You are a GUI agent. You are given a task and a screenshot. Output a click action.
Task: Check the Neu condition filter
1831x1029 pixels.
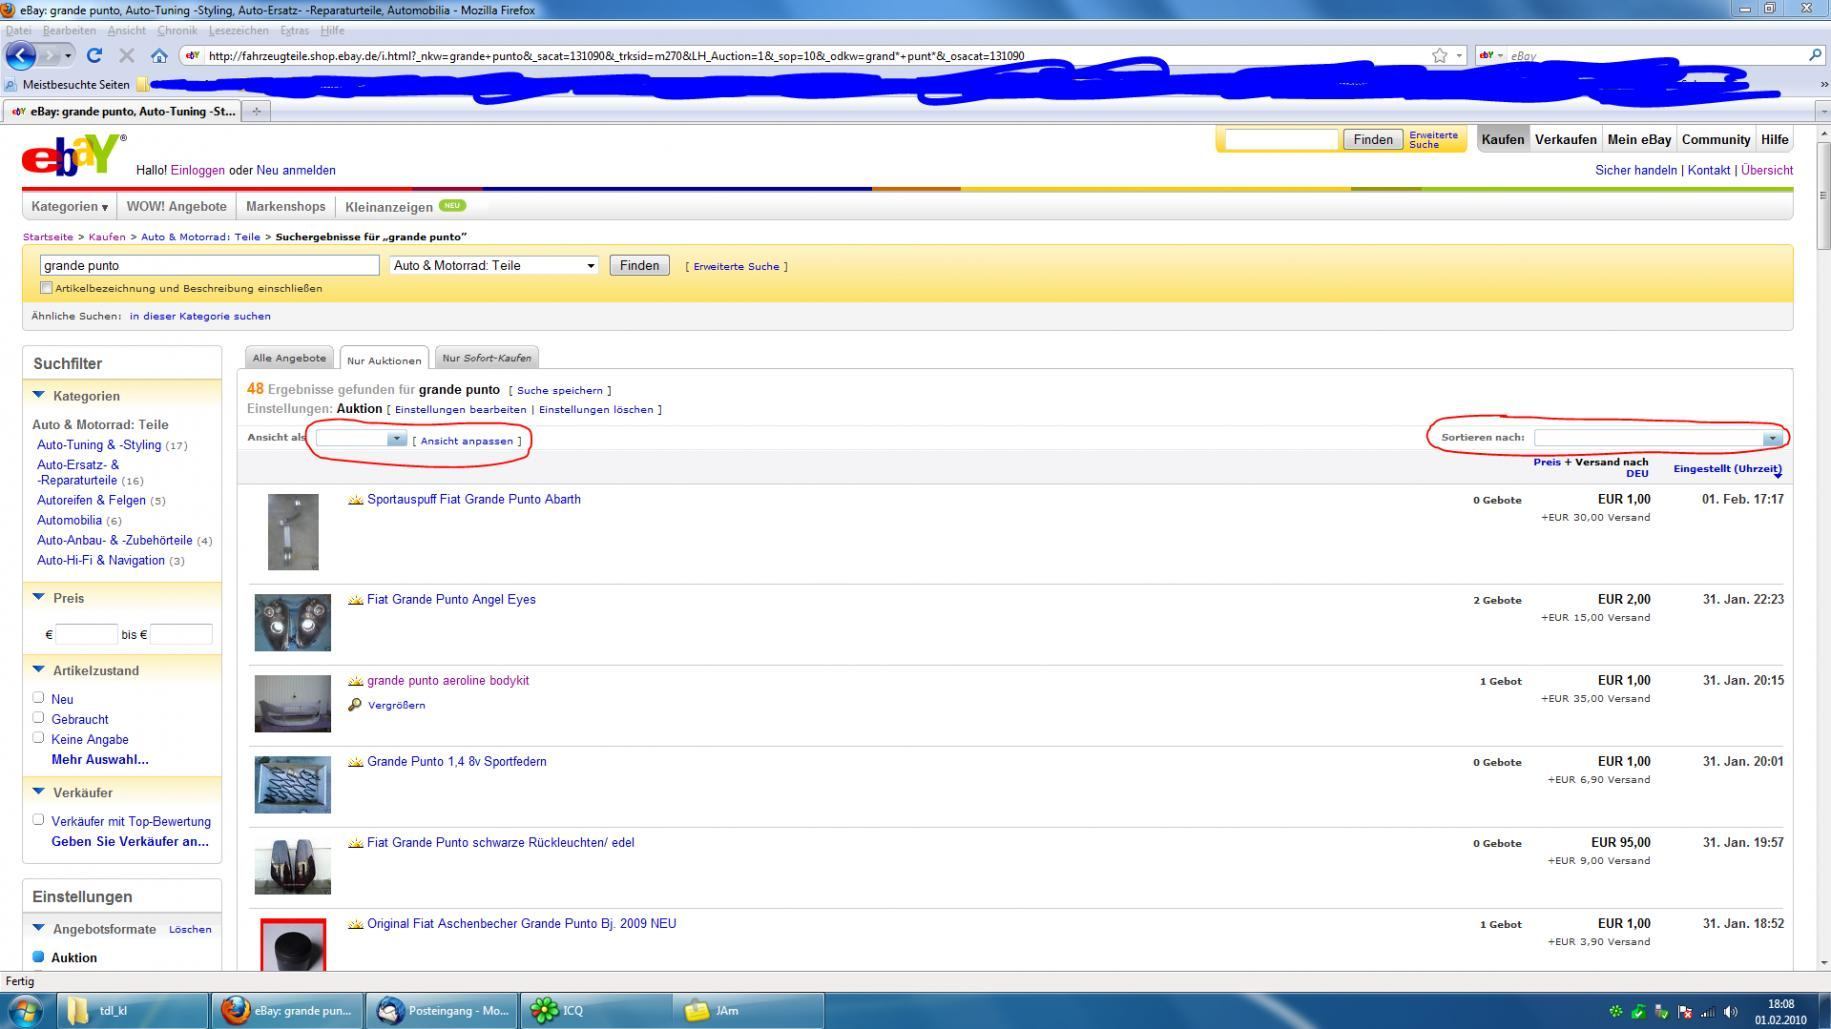[x=38, y=698]
